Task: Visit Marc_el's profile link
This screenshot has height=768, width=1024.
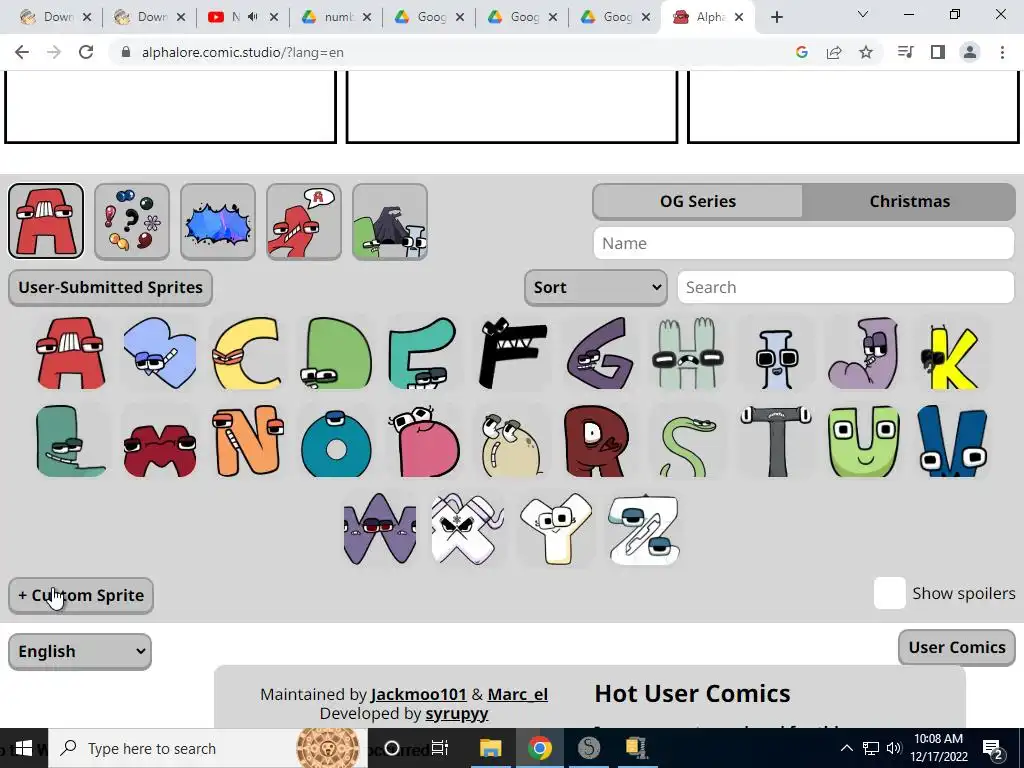Action: pyautogui.click(x=517, y=694)
